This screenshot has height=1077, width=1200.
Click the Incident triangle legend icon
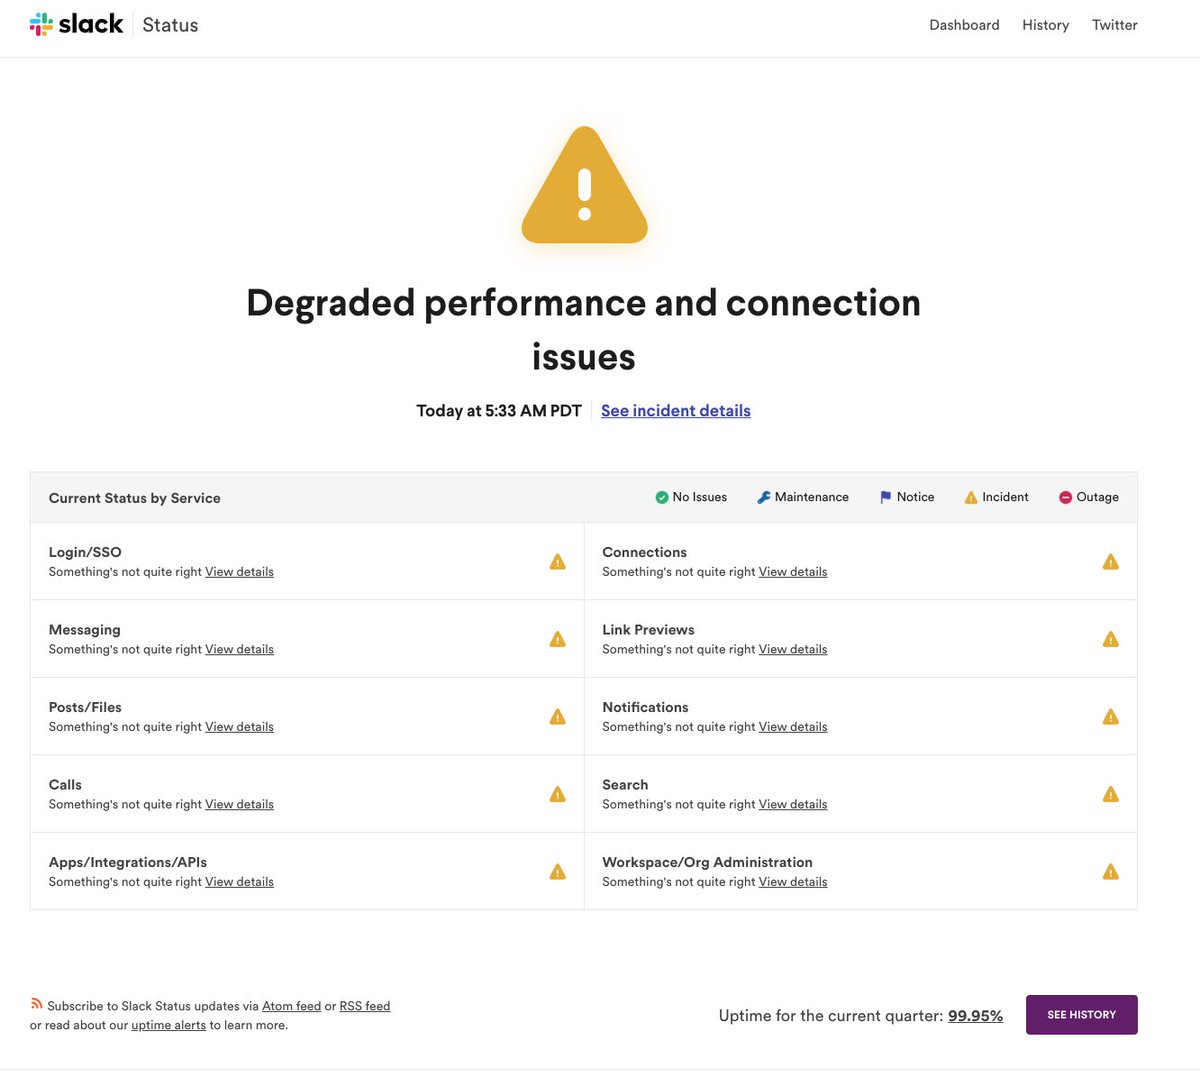971,497
